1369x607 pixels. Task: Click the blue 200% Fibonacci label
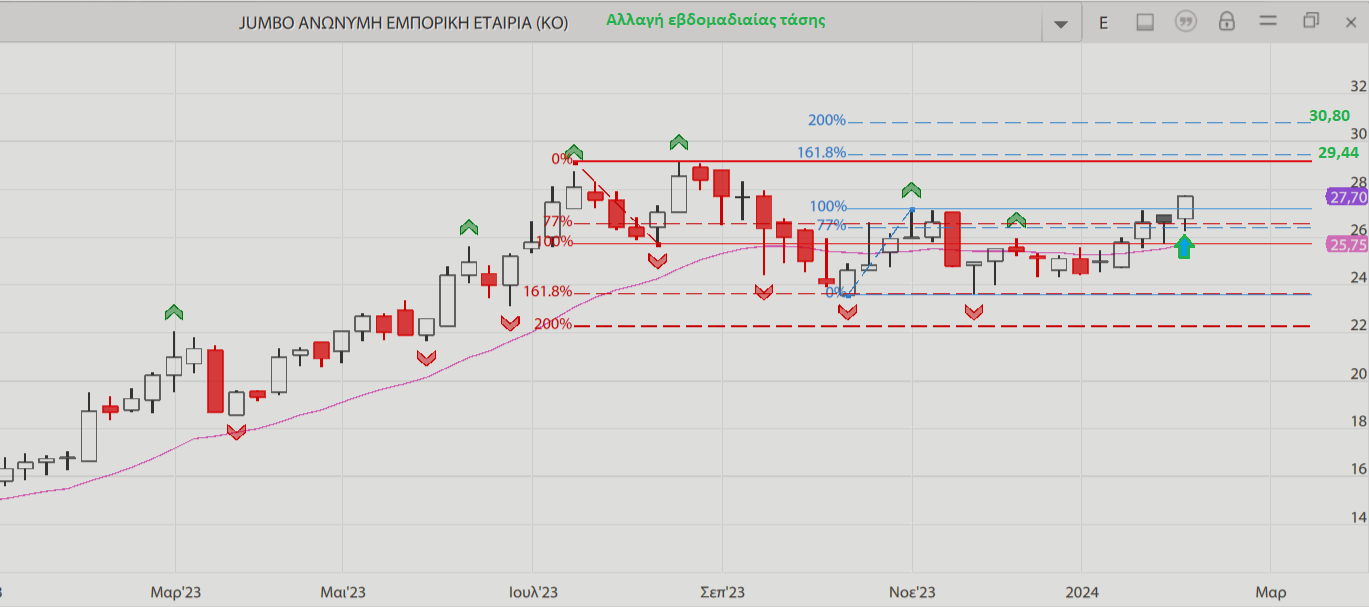[x=827, y=121]
